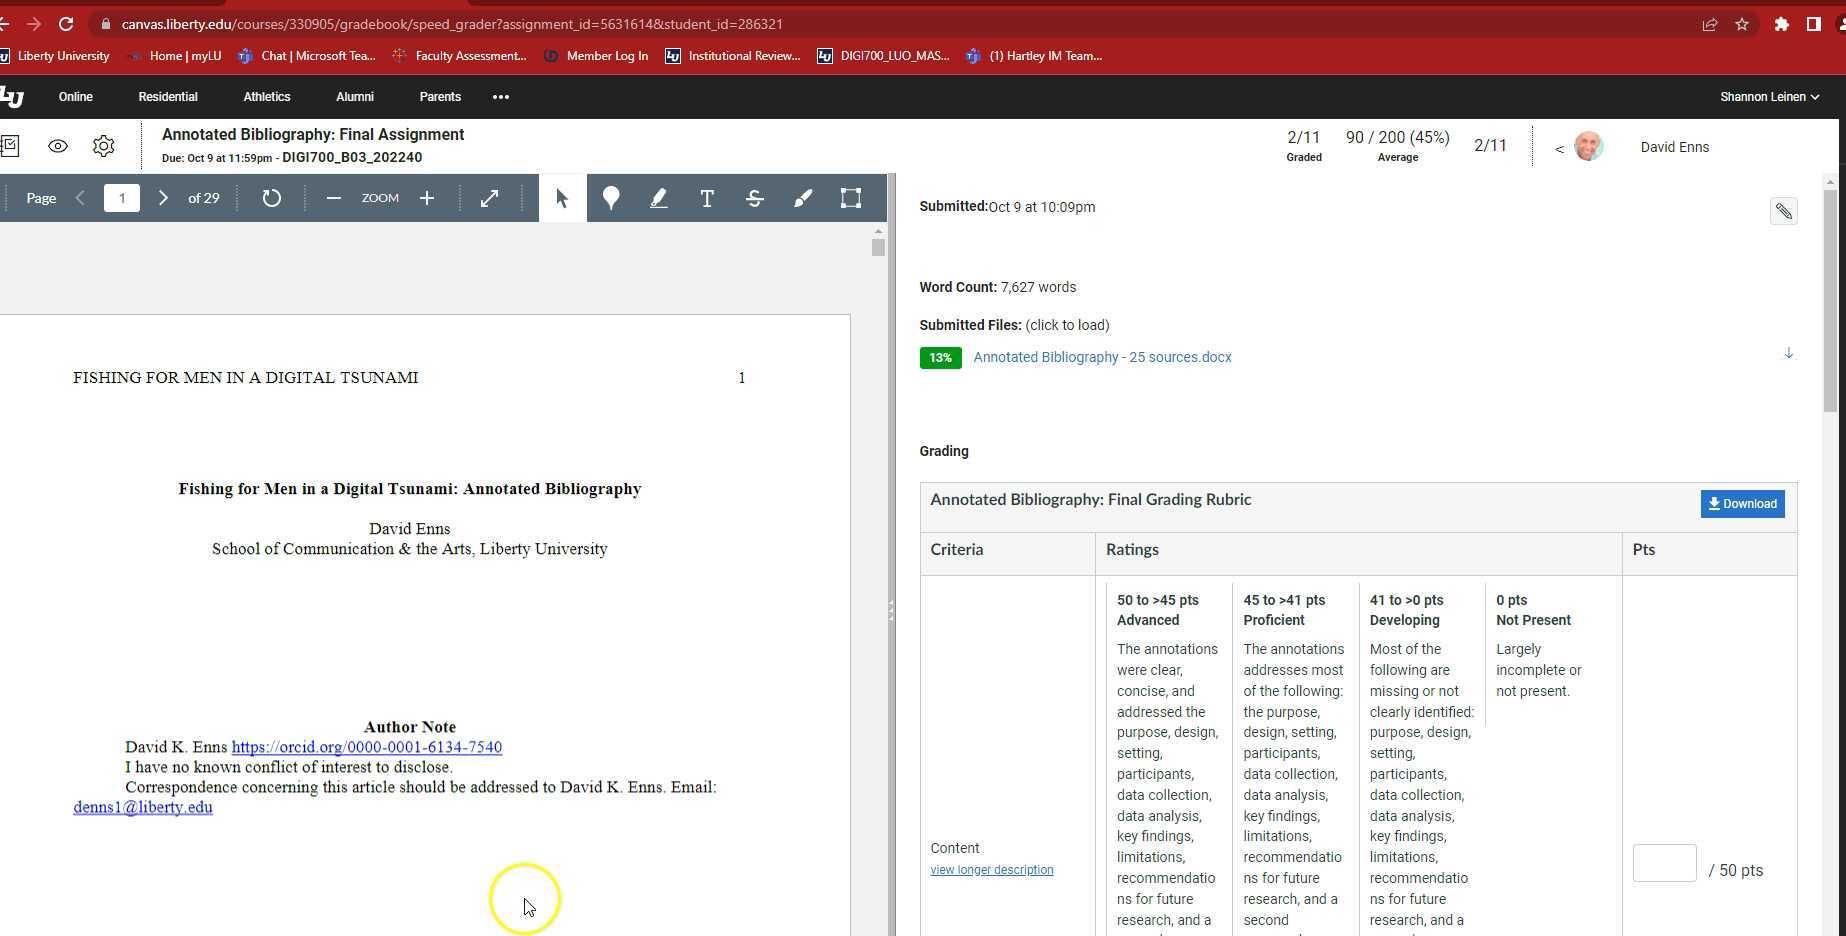The width and height of the screenshot is (1846, 936).
Task: Rotate the document with the rotate icon
Action: [x=271, y=198]
